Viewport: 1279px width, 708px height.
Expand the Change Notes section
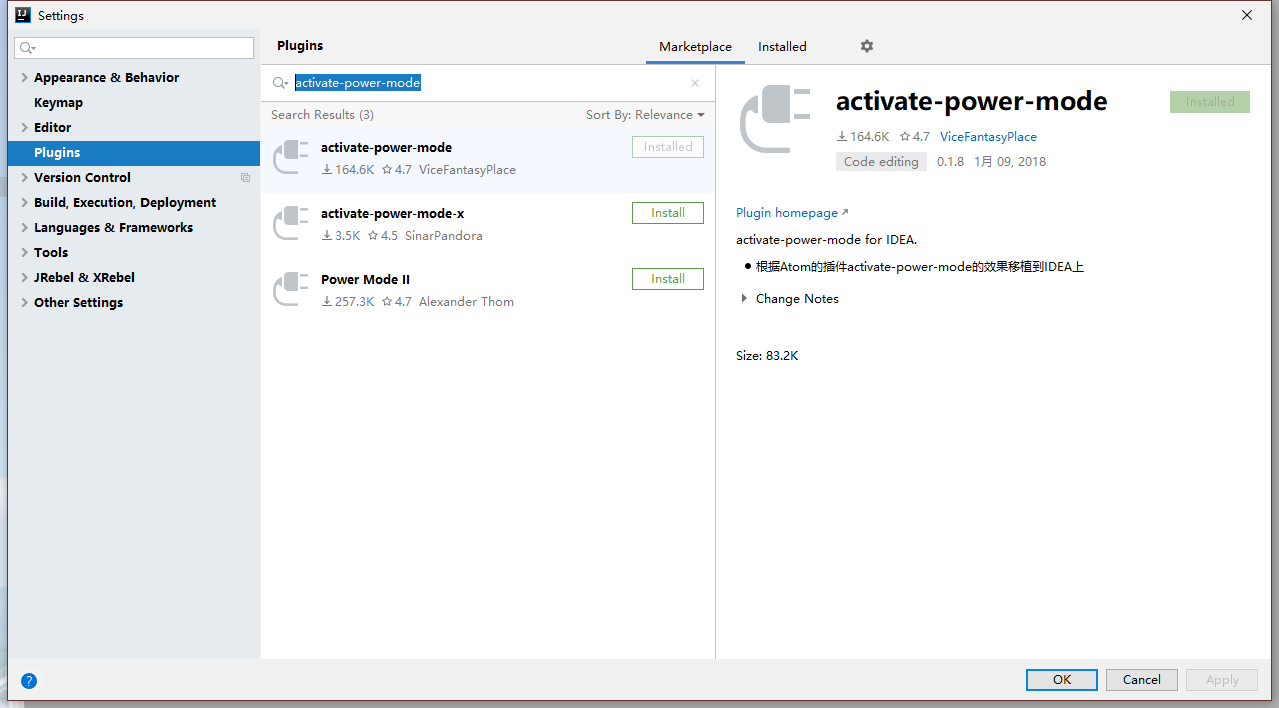[x=744, y=299]
